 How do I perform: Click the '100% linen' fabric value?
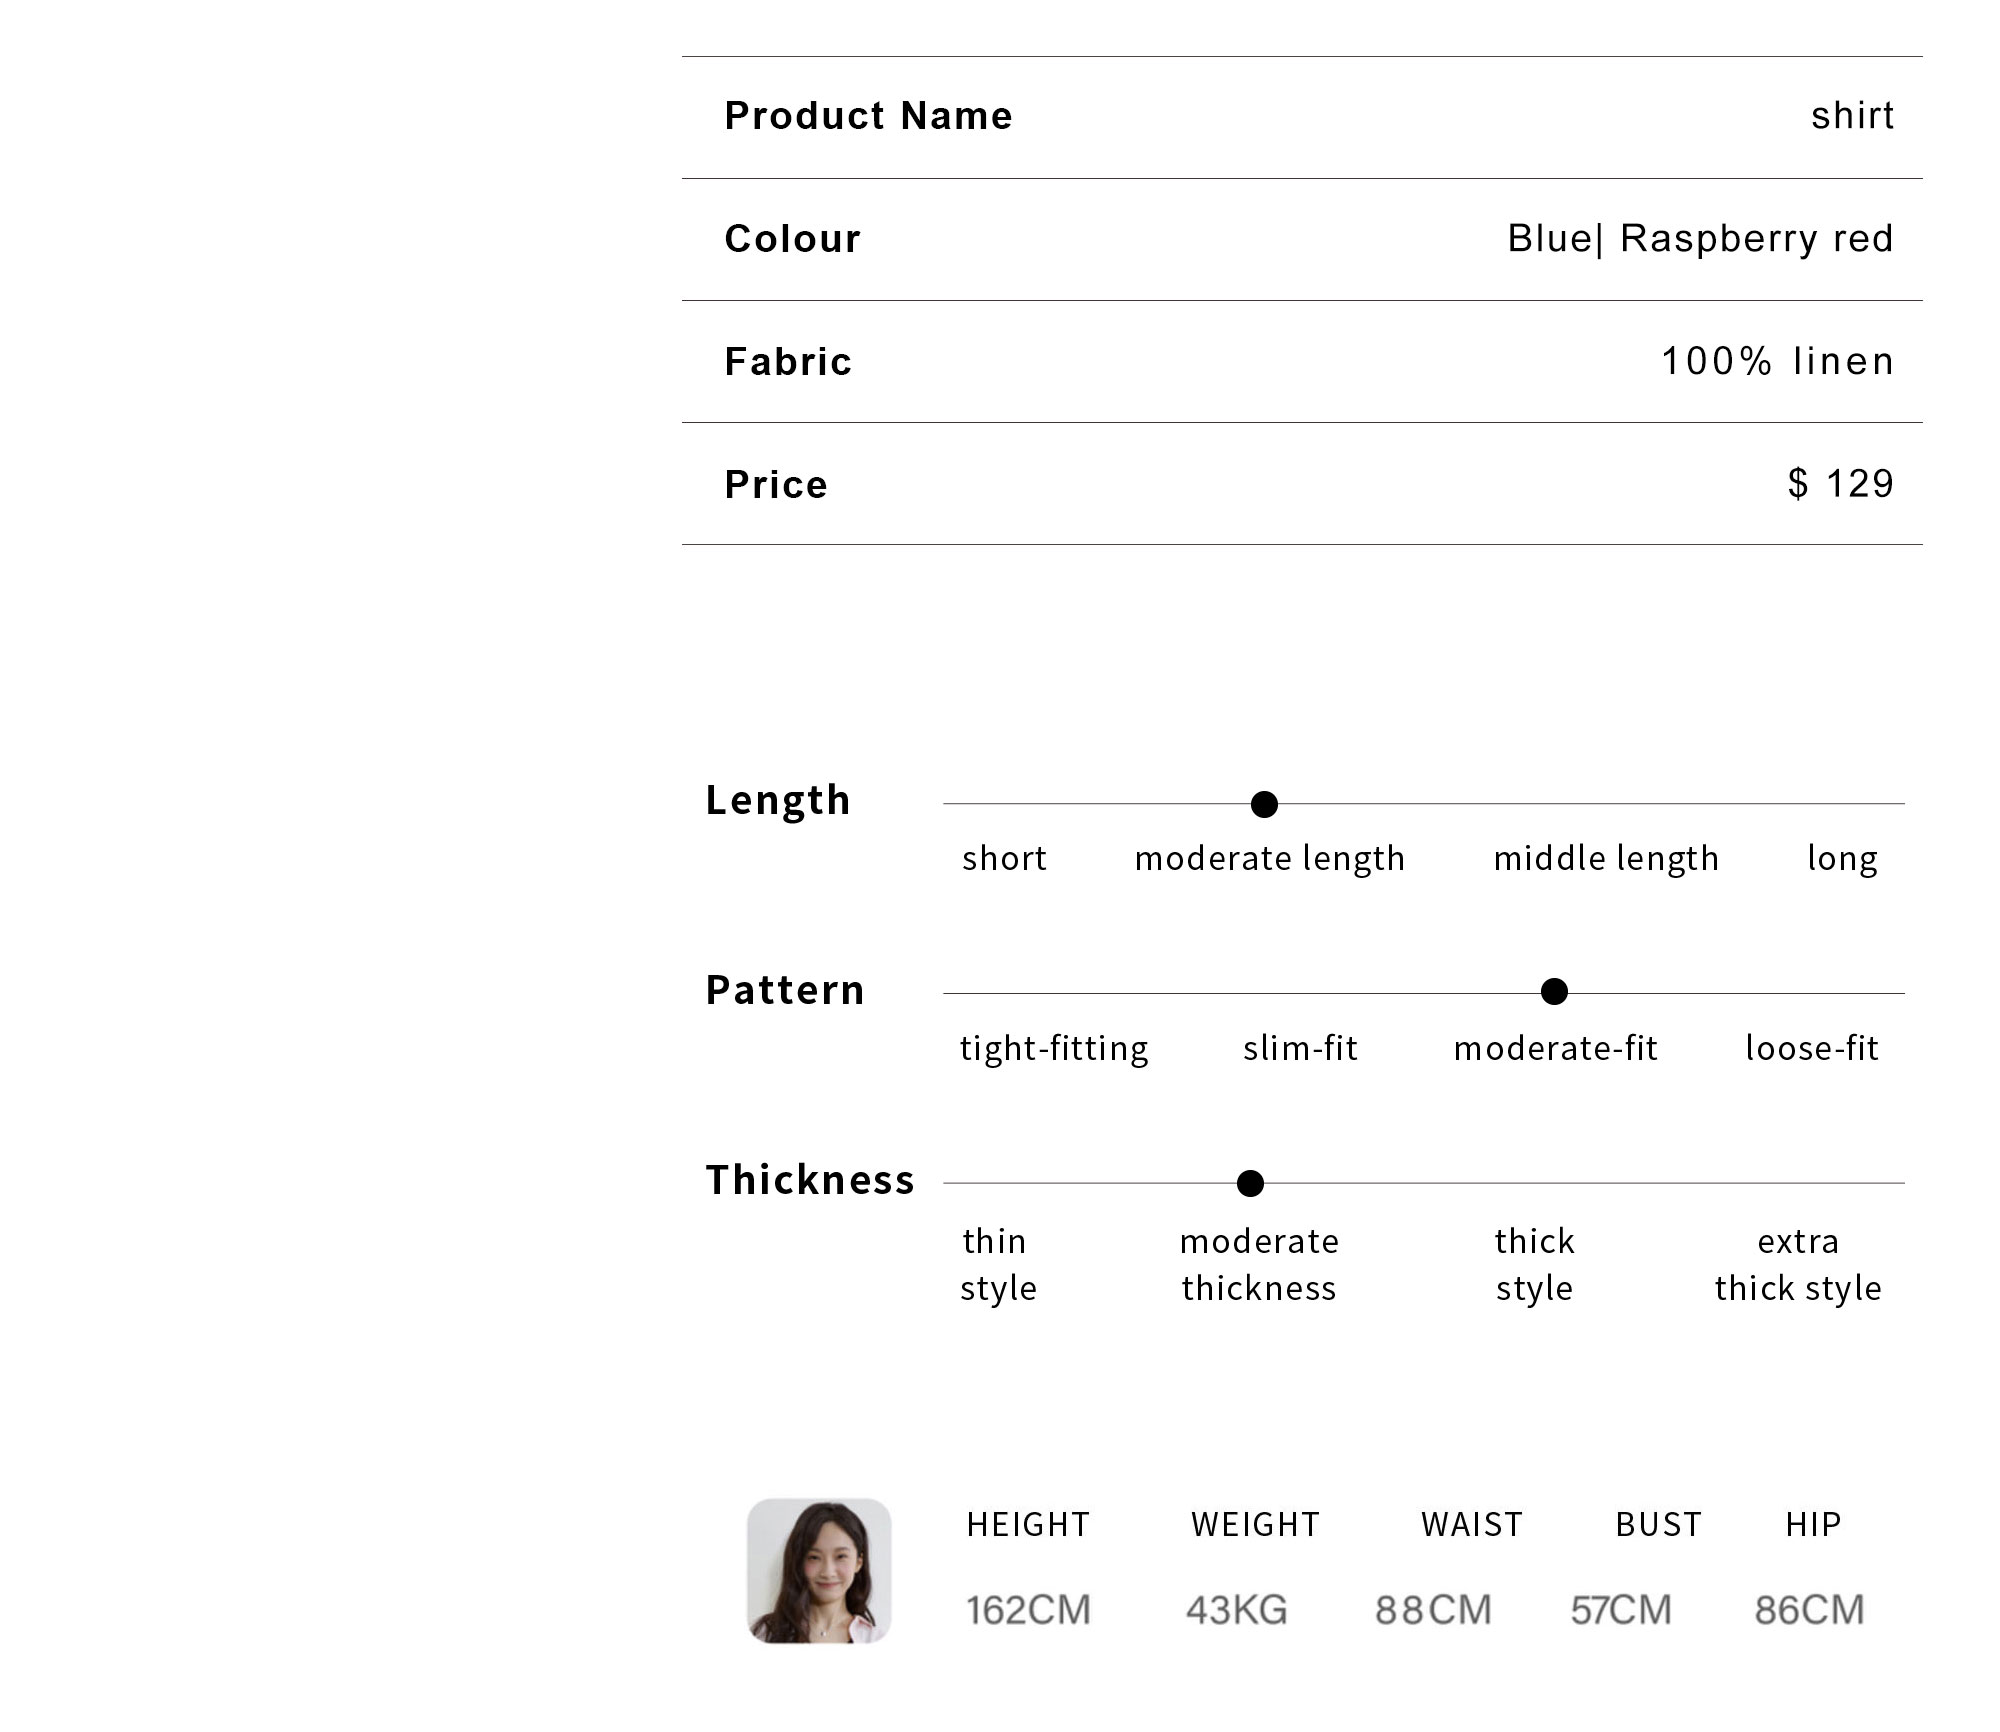point(1778,361)
